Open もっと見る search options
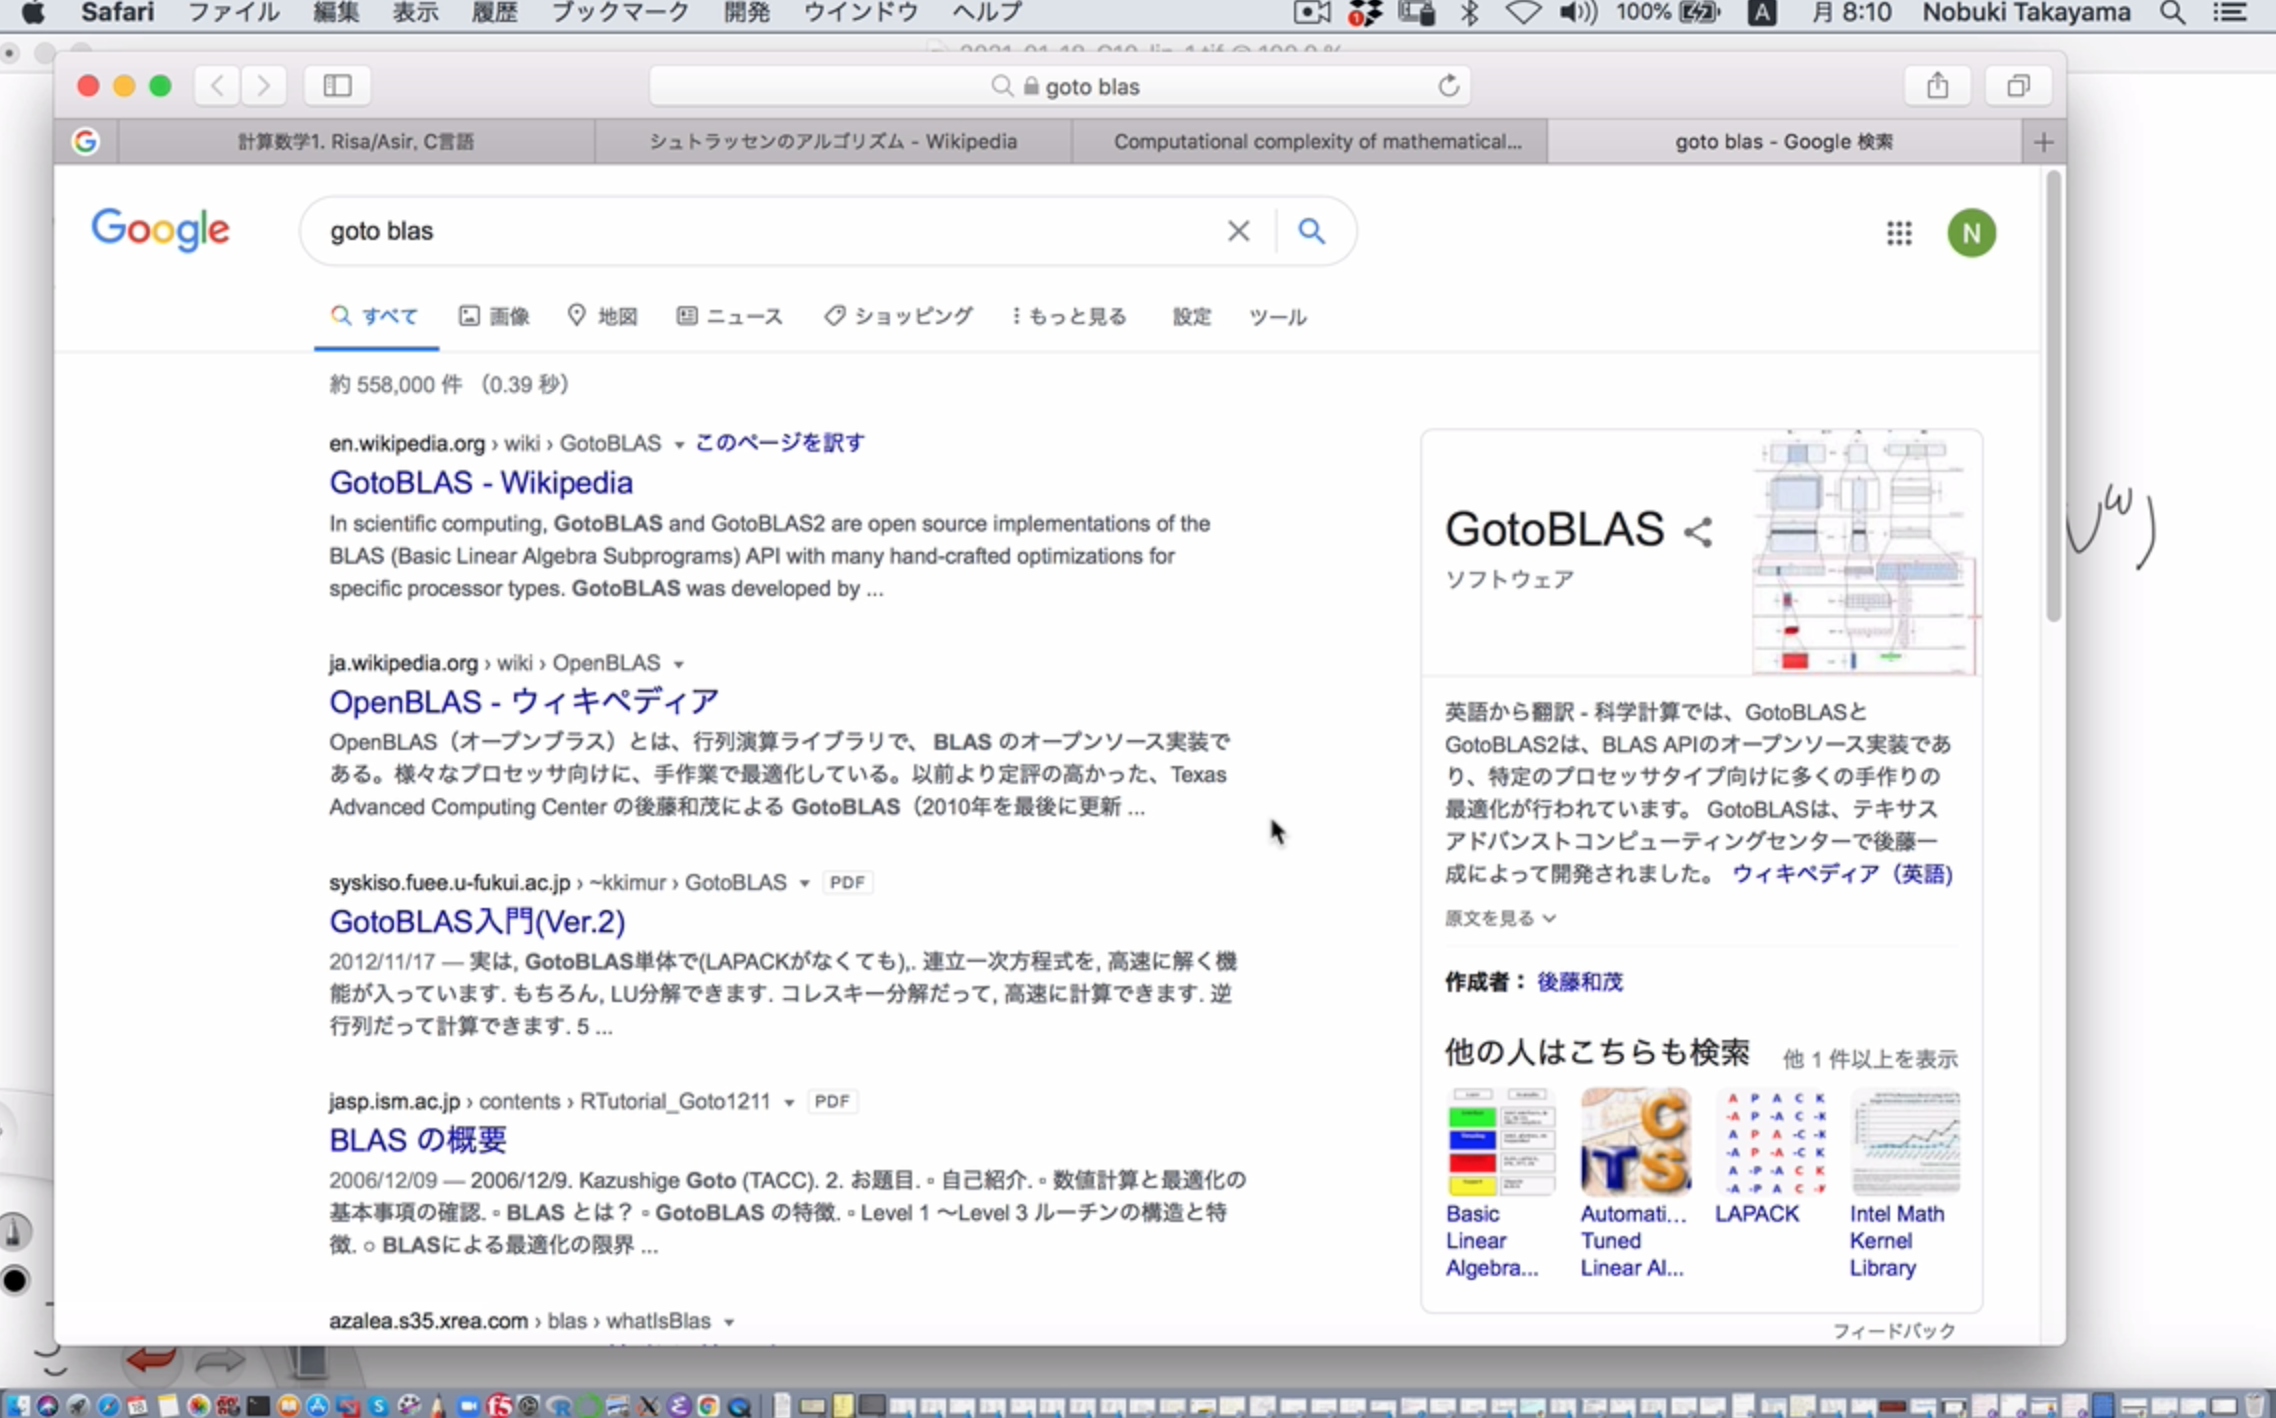Image resolution: width=2276 pixels, height=1418 pixels. point(1069,317)
